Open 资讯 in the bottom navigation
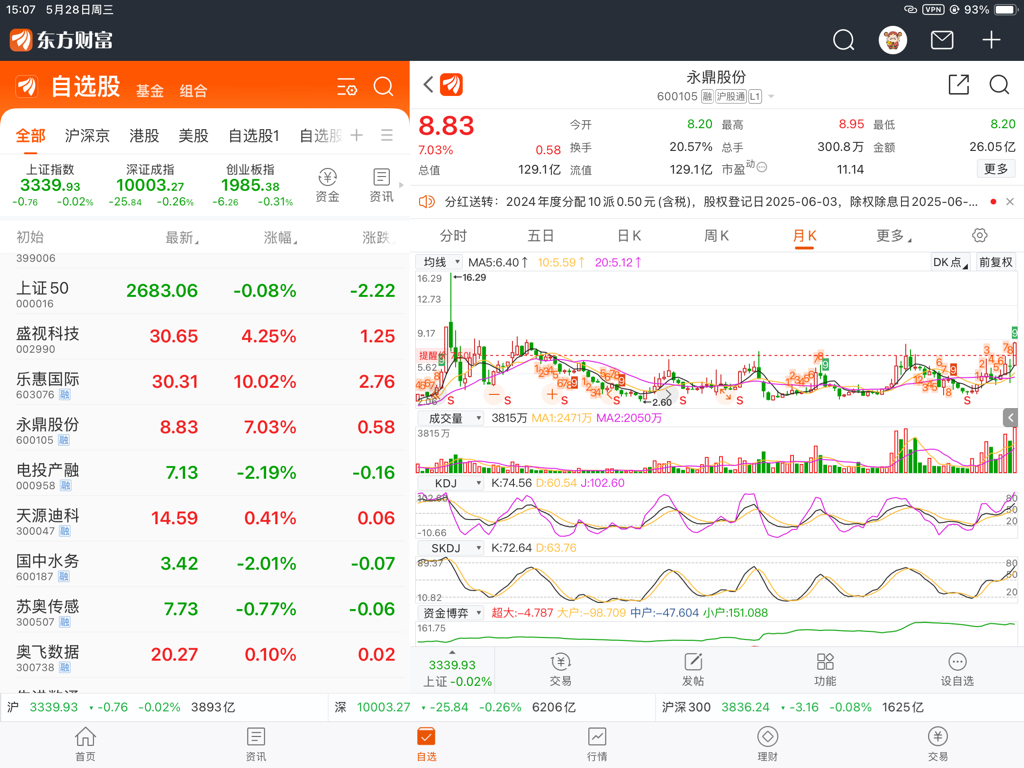The height and width of the screenshot is (768, 1024). (256, 744)
